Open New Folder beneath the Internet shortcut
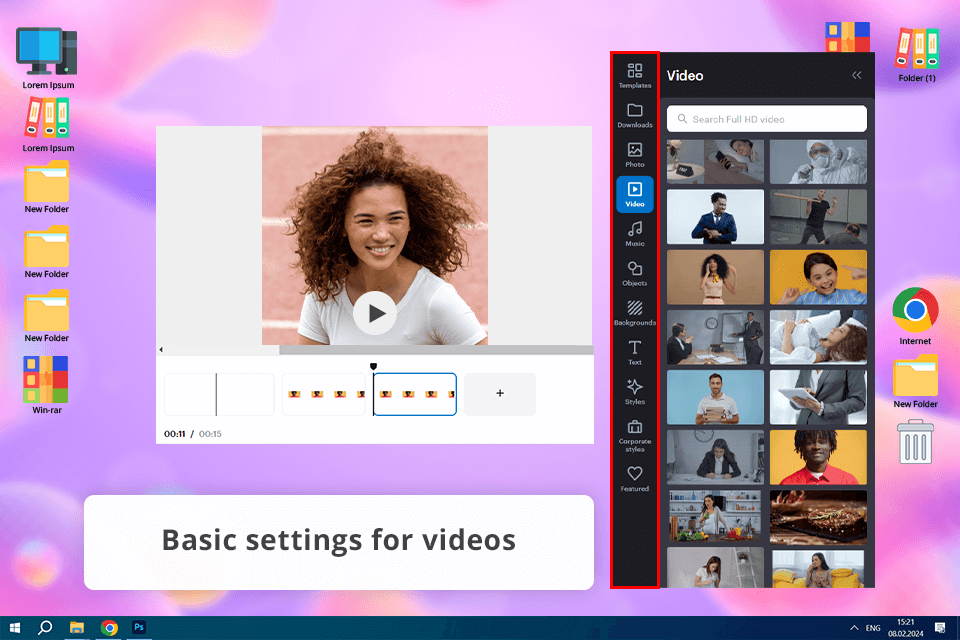960x640 pixels. click(x=915, y=382)
